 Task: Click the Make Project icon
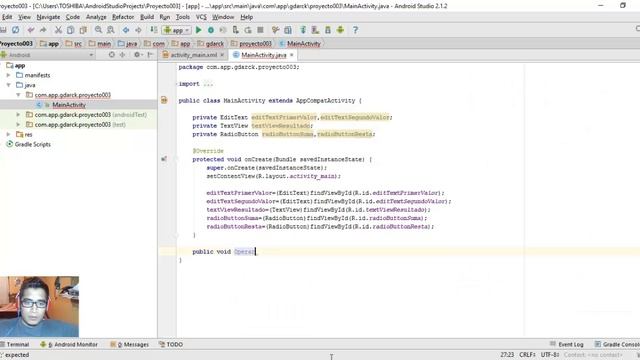(x=153, y=30)
